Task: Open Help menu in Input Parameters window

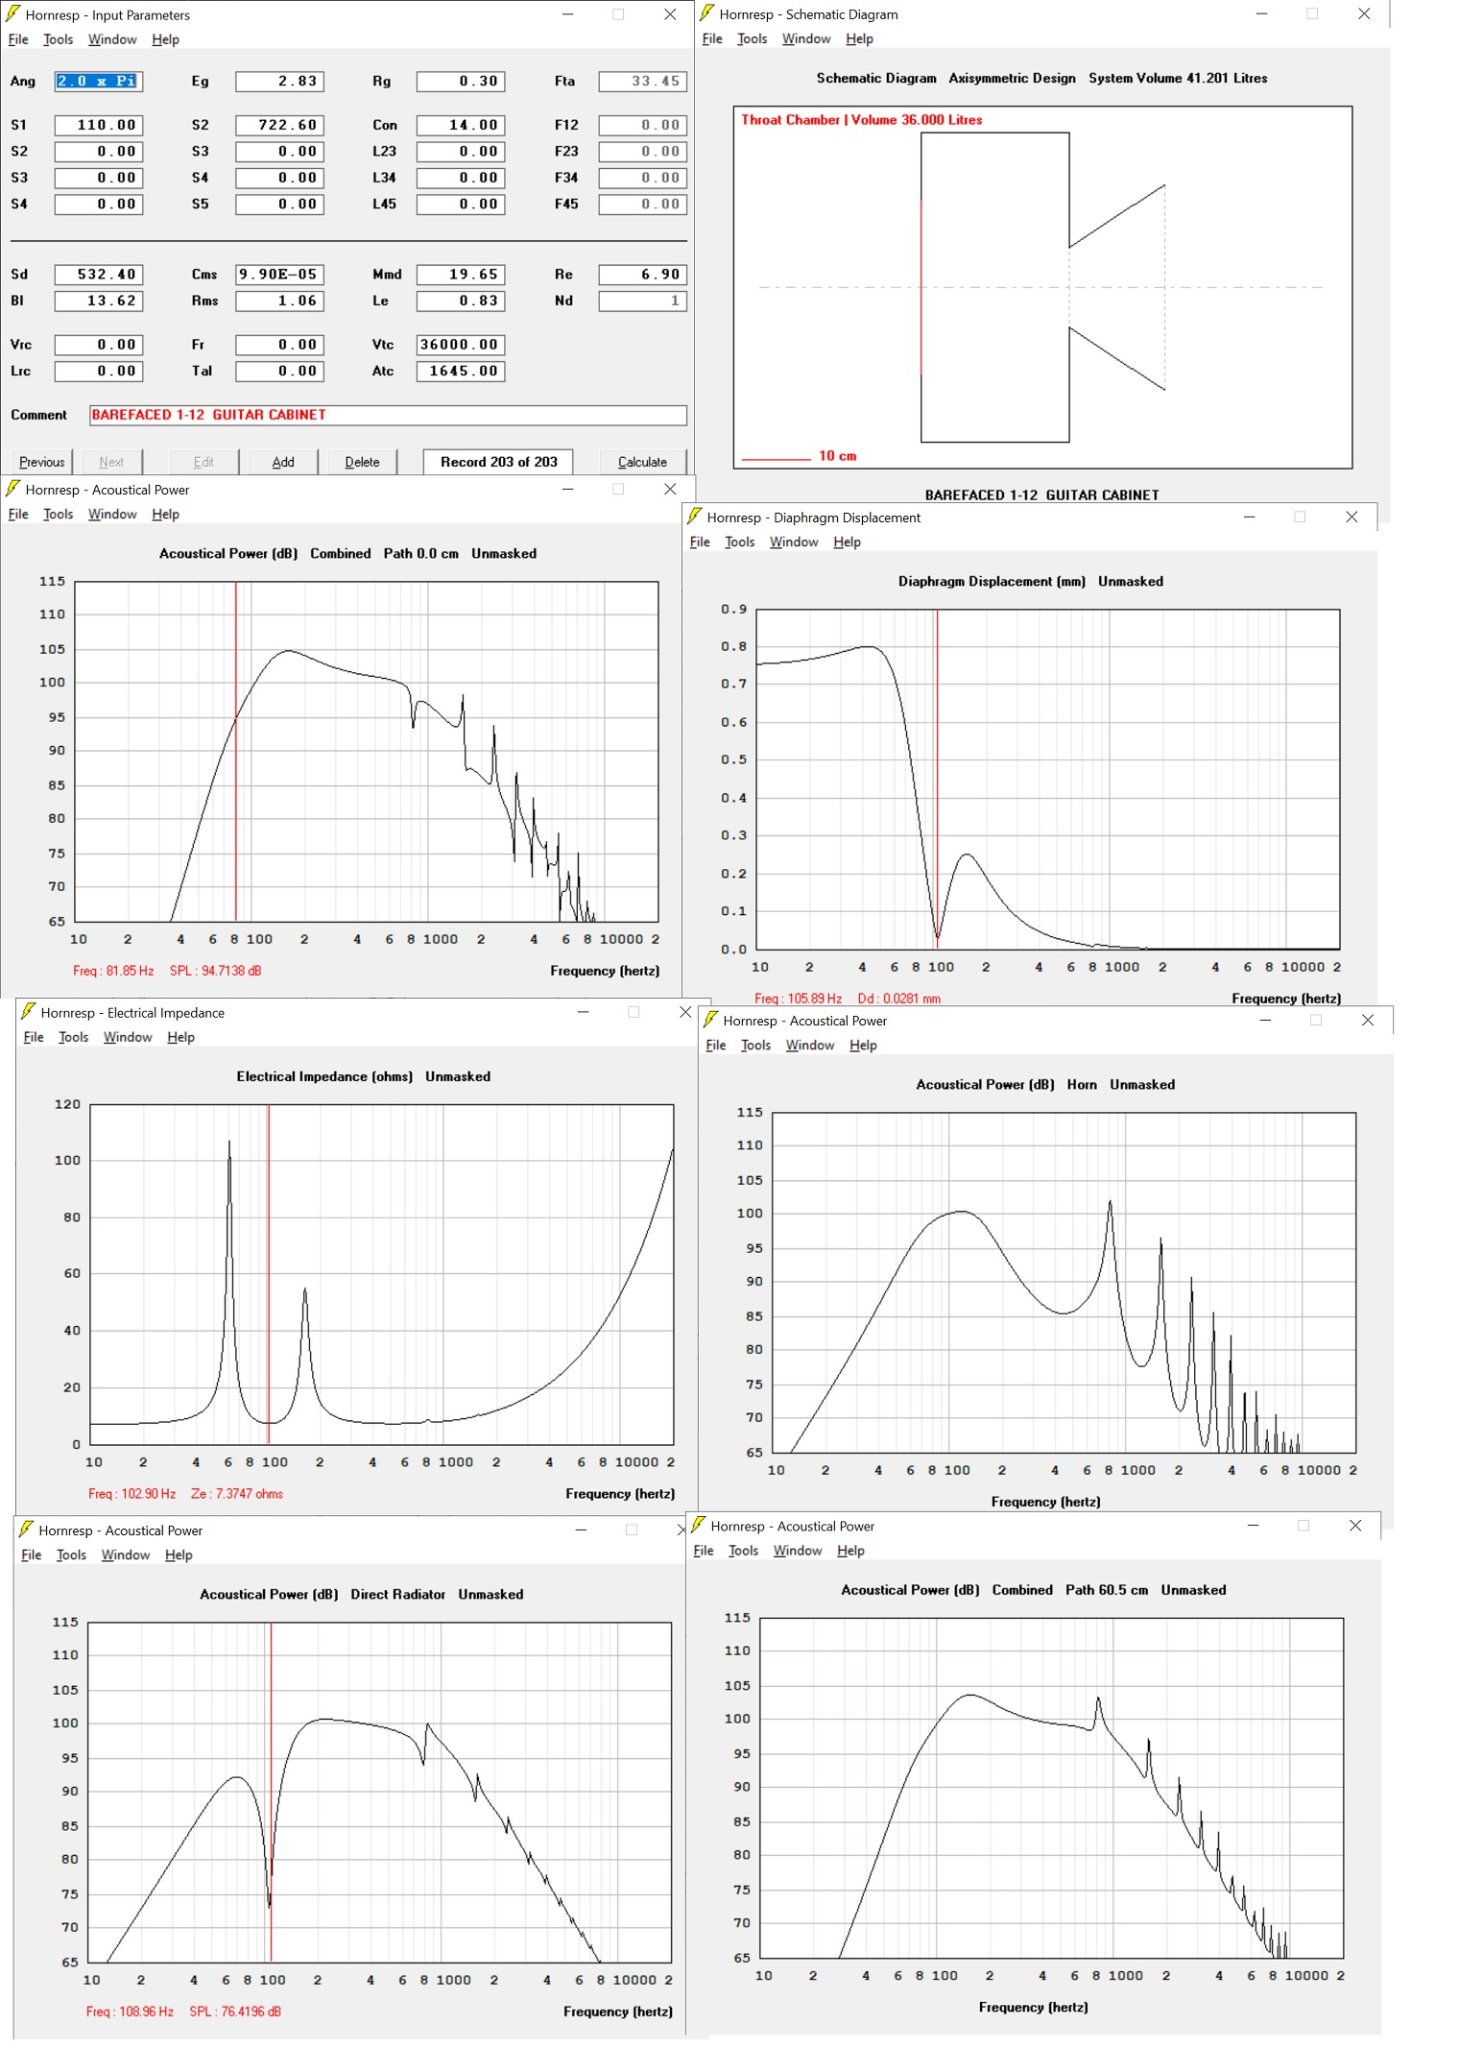Action: [165, 39]
